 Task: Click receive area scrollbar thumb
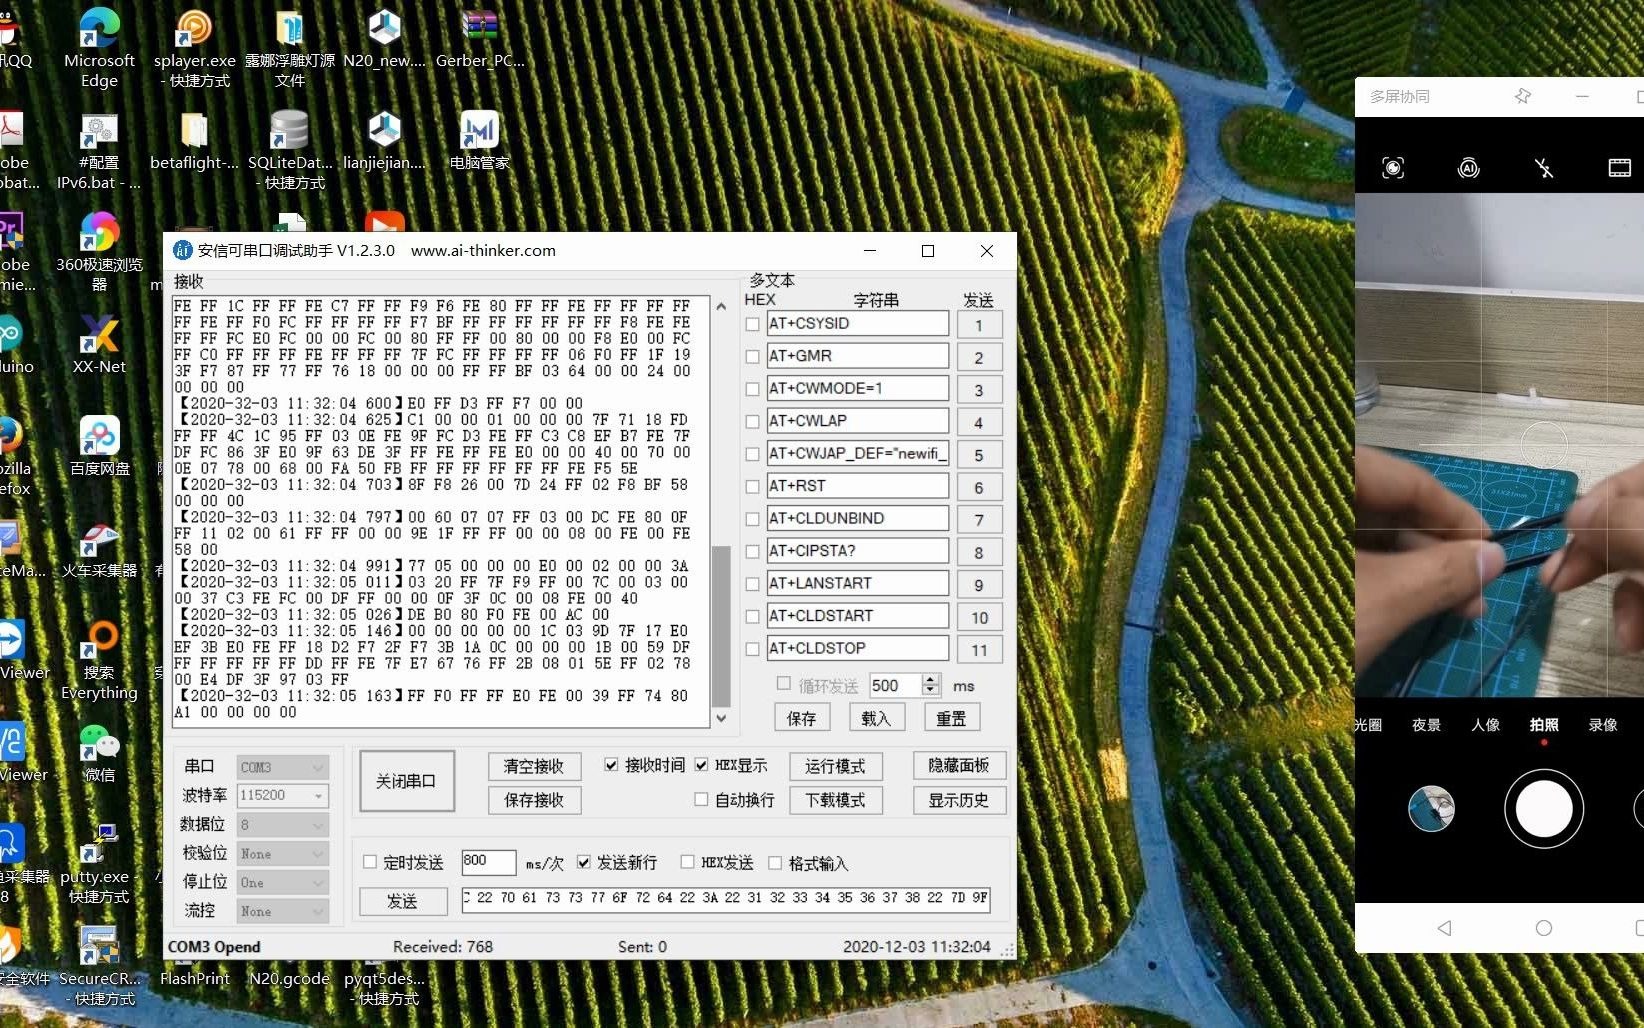(721, 626)
